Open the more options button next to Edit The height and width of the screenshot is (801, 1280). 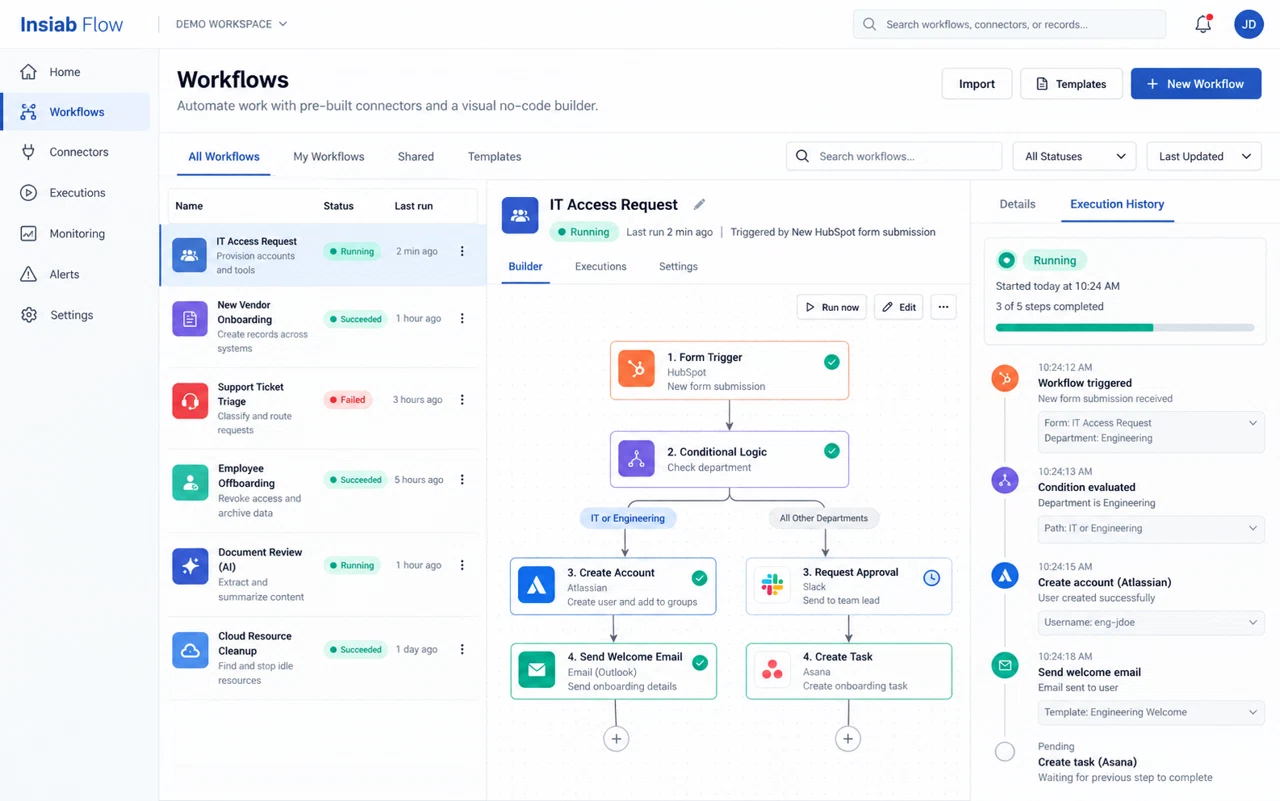(x=943, y=307)
